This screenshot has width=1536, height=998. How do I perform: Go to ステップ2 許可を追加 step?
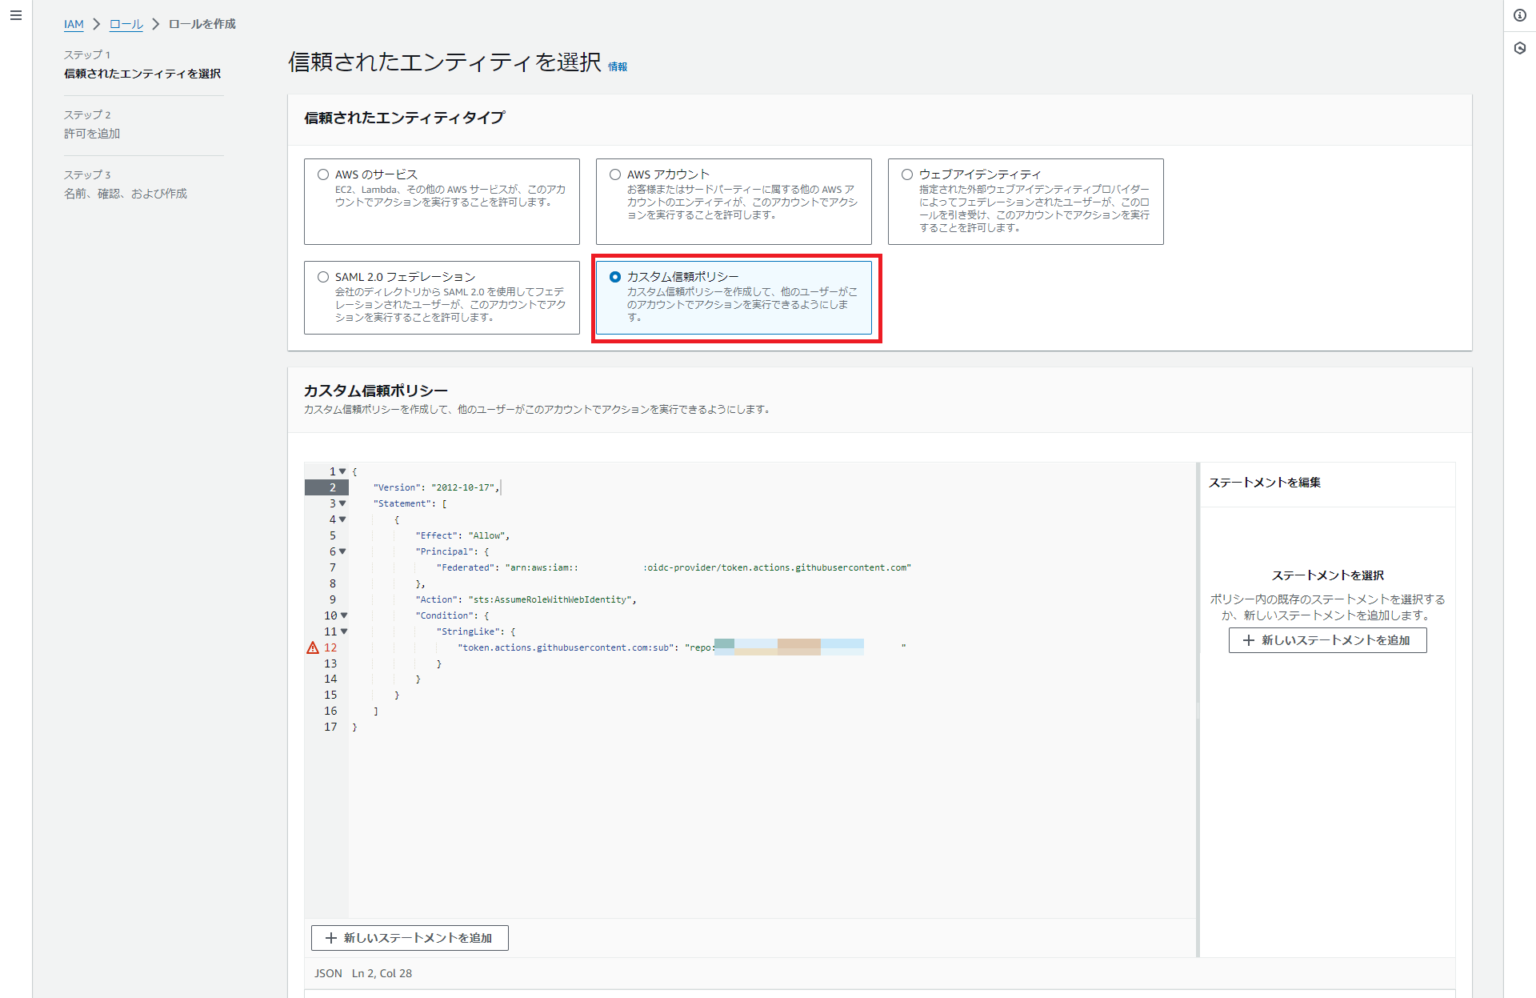(91, 133)
